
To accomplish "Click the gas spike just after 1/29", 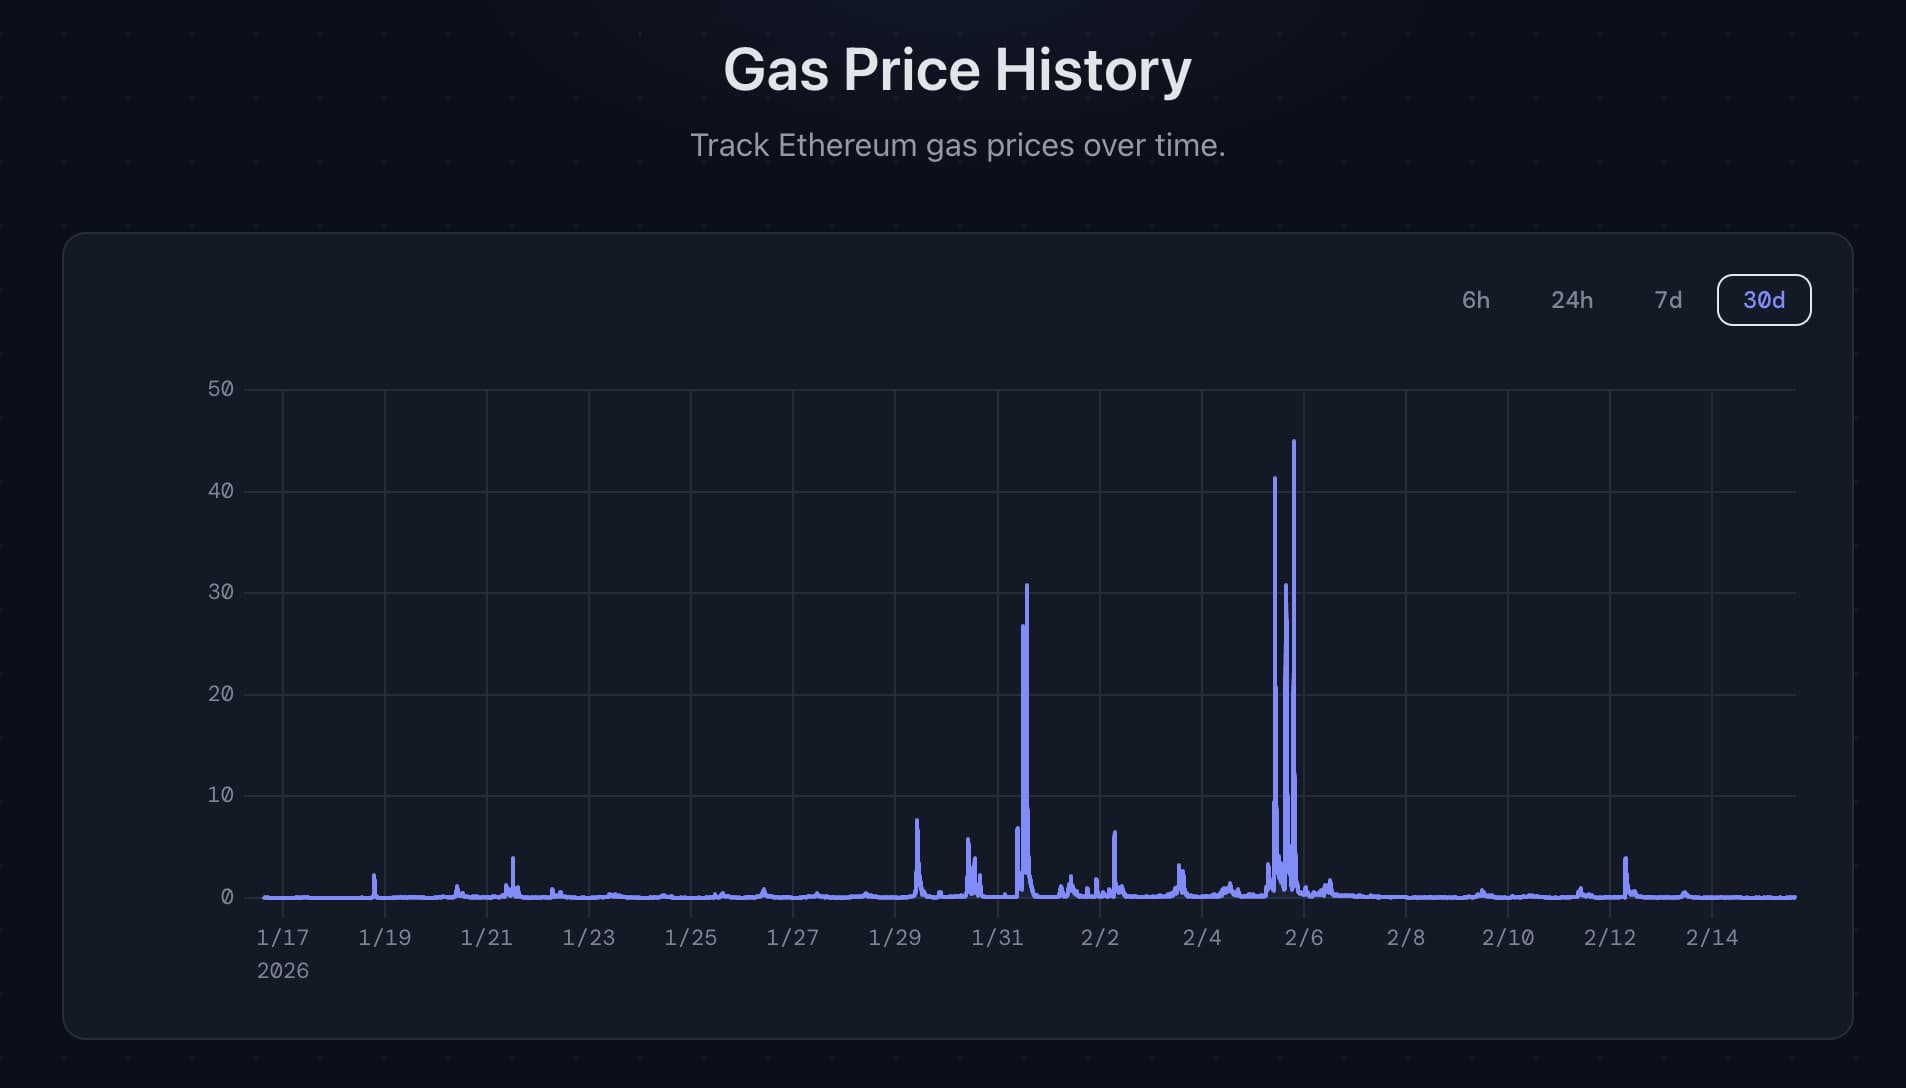I will tap(917, 823).
